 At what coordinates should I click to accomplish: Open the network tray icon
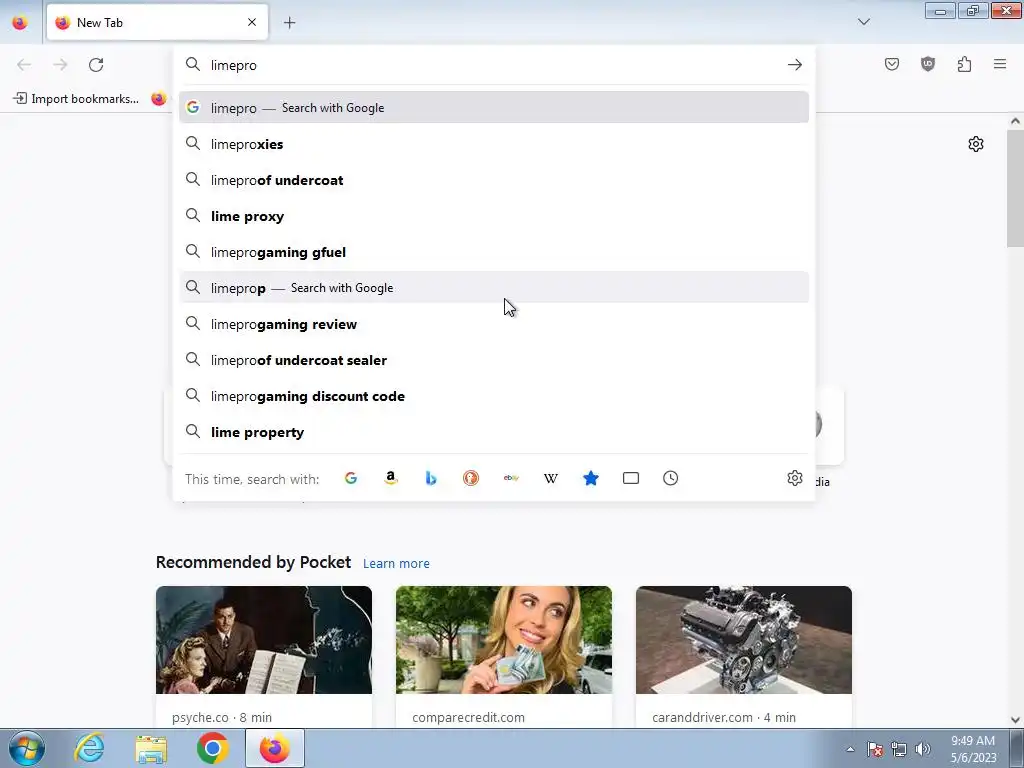899,749
